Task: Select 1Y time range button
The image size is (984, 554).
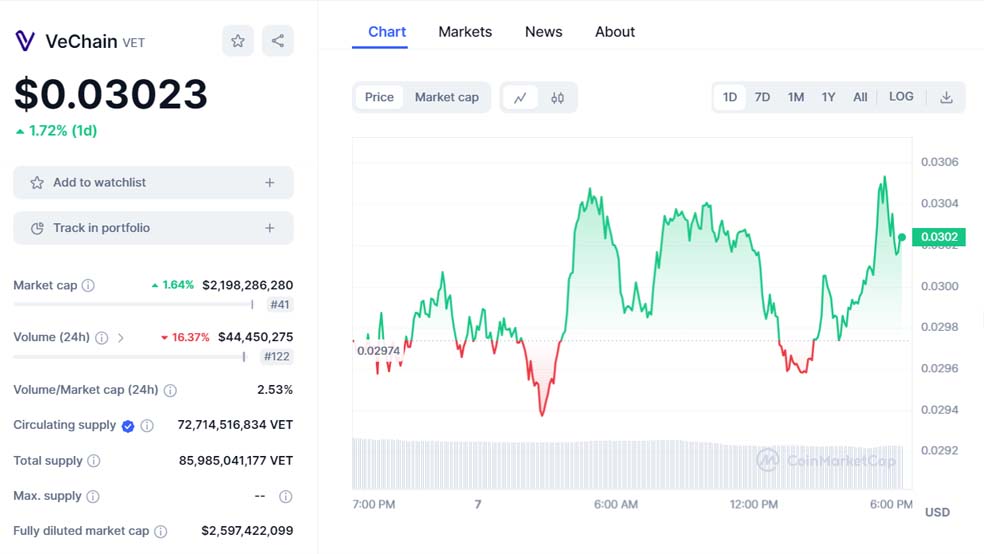Action: (828, 97)
